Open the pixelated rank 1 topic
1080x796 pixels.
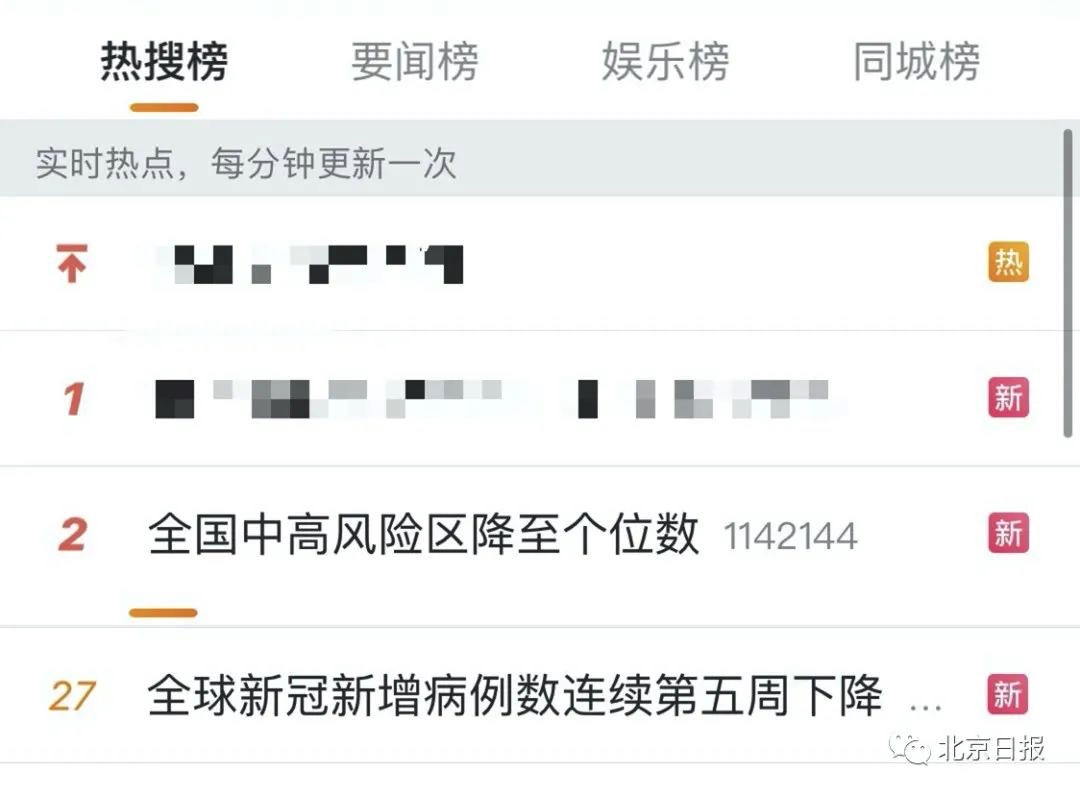point(492,399)
